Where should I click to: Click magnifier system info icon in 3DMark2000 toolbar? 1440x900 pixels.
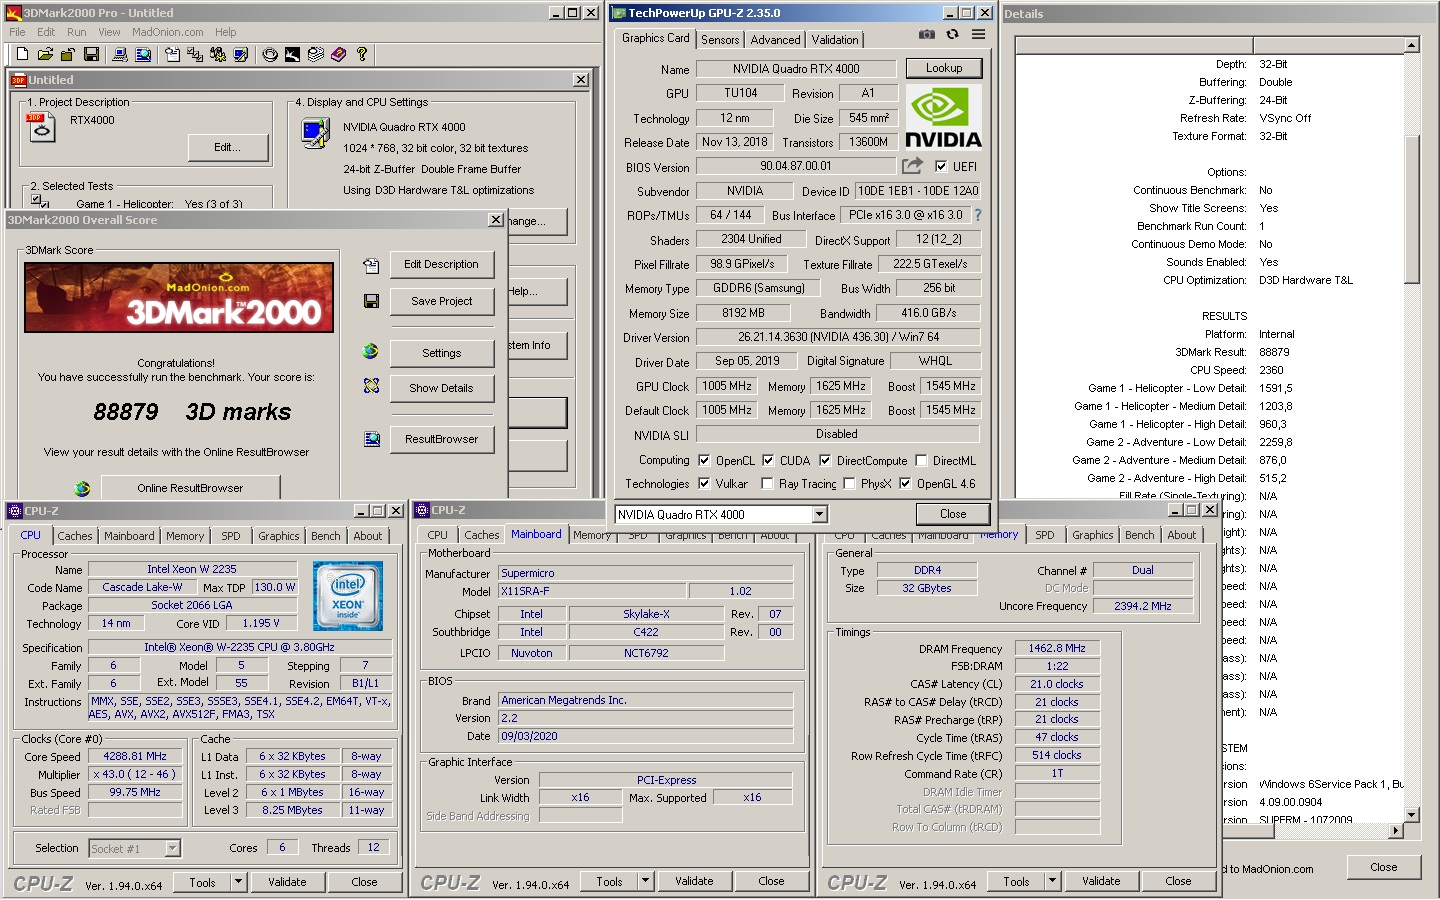[143, 54]
